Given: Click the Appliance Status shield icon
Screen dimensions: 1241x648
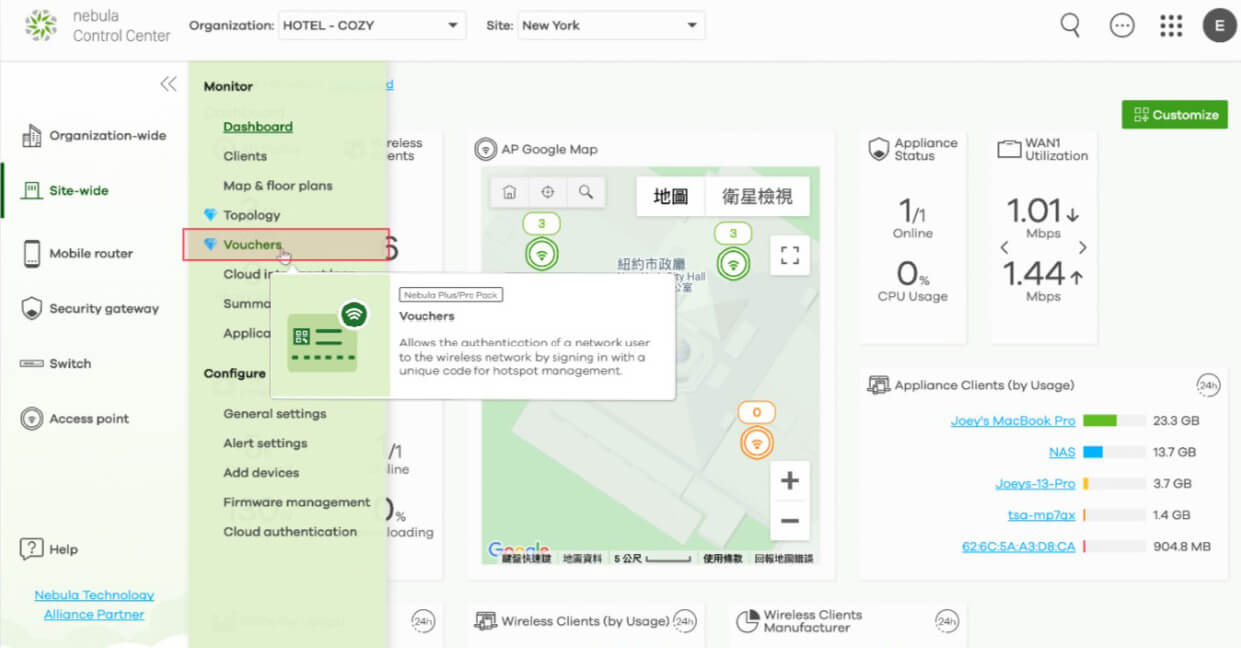Looking at the screenshot, I should point(878,149).
